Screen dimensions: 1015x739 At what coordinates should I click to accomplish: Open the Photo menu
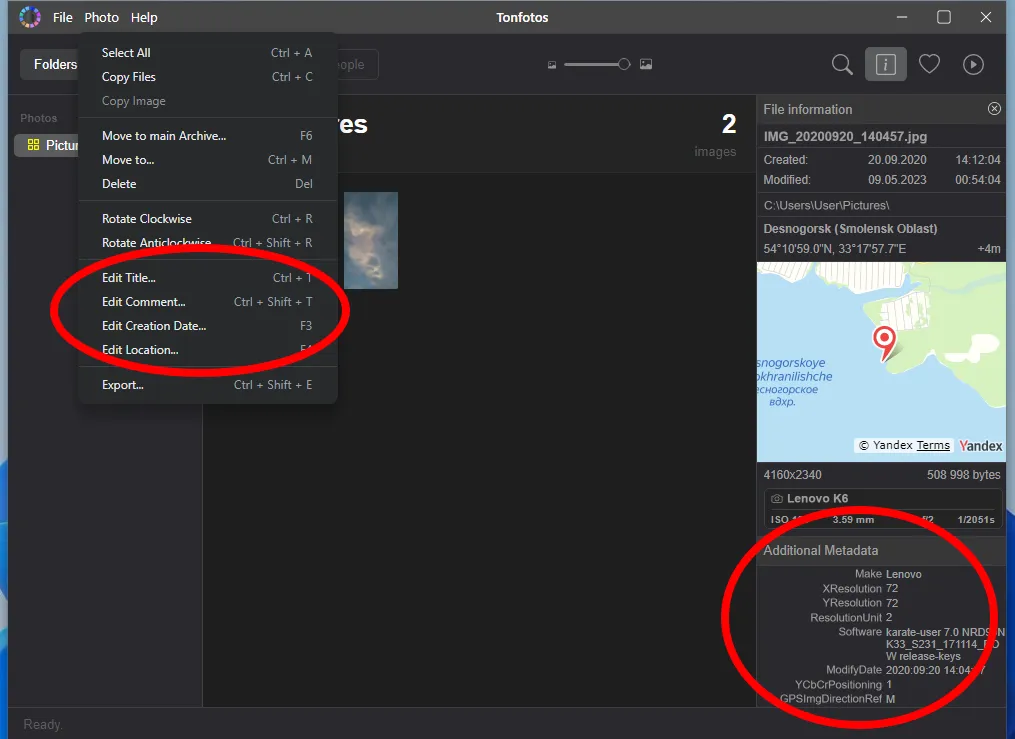[102, 17]
